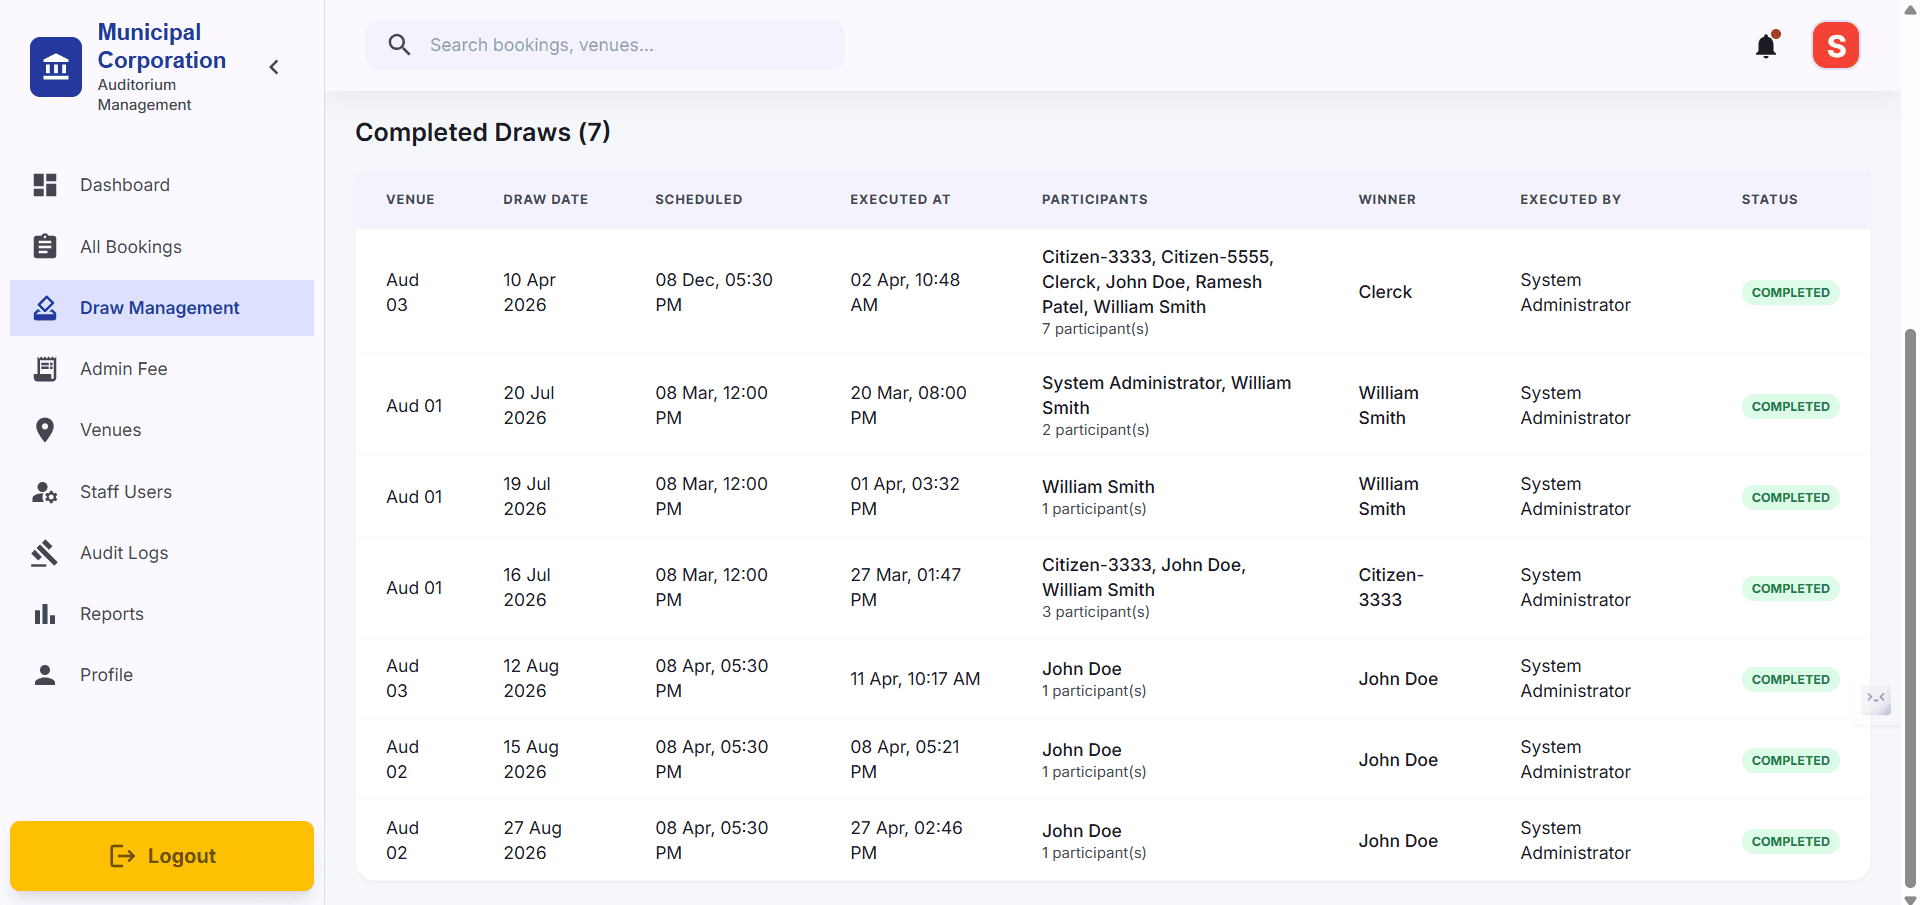Click the Profile person icon
The image size is (1920, 905).
45,675
